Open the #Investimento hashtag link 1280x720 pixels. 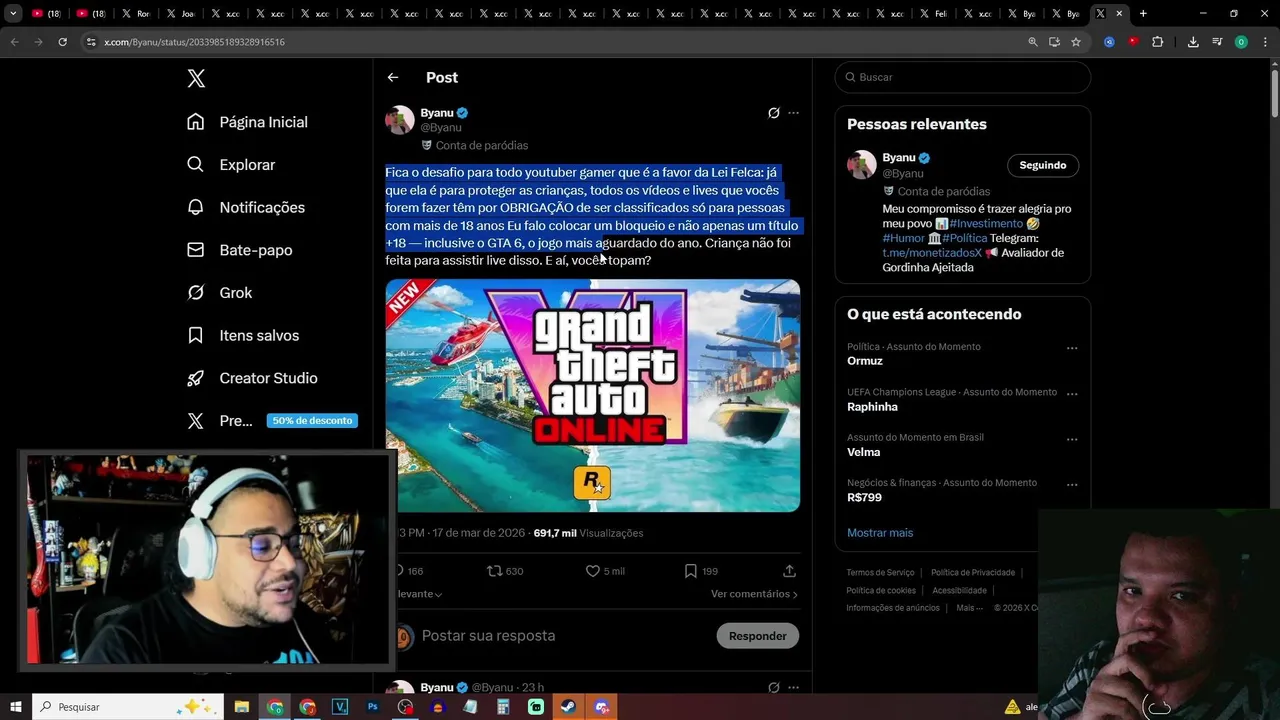pos(986,224)
